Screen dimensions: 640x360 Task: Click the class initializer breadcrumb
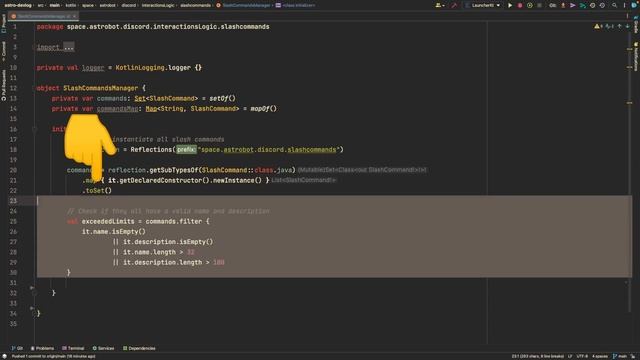coord(296,5)
